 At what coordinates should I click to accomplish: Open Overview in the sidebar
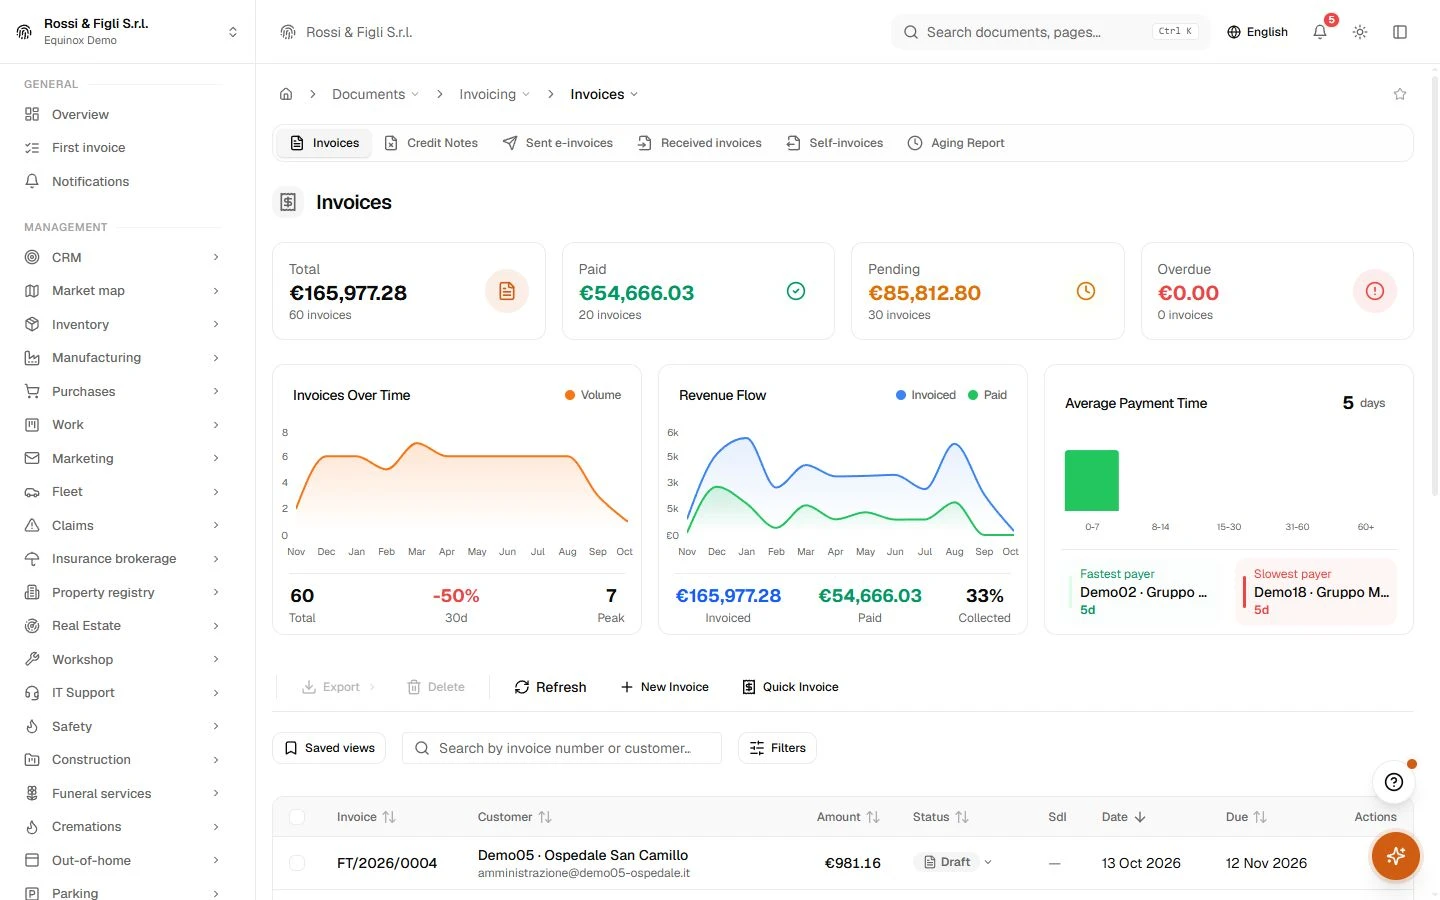[x=80, y=114]
